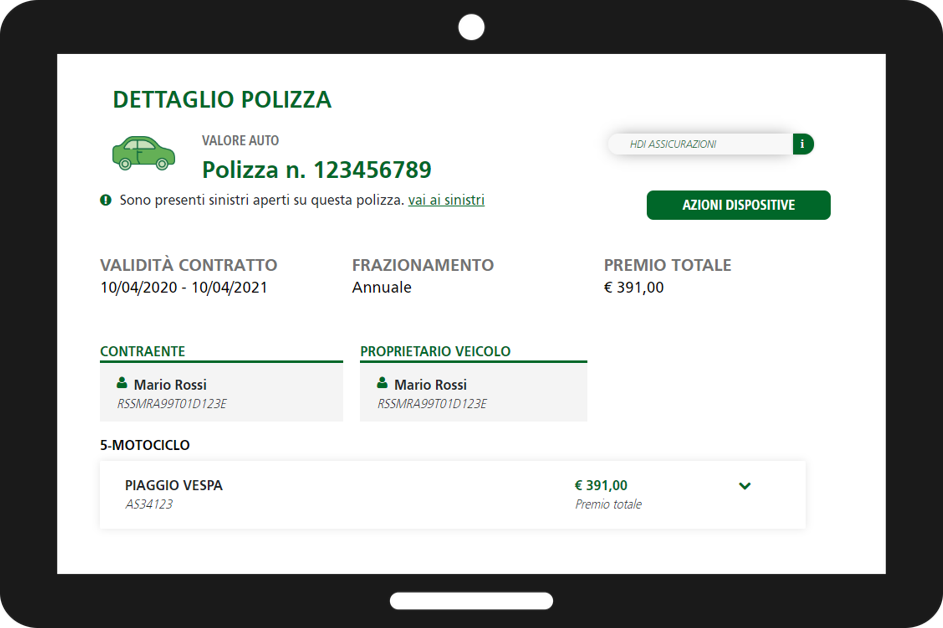
Task: Click the info icon next to HDI Assicurazioni
Action: tap(803, 144)
